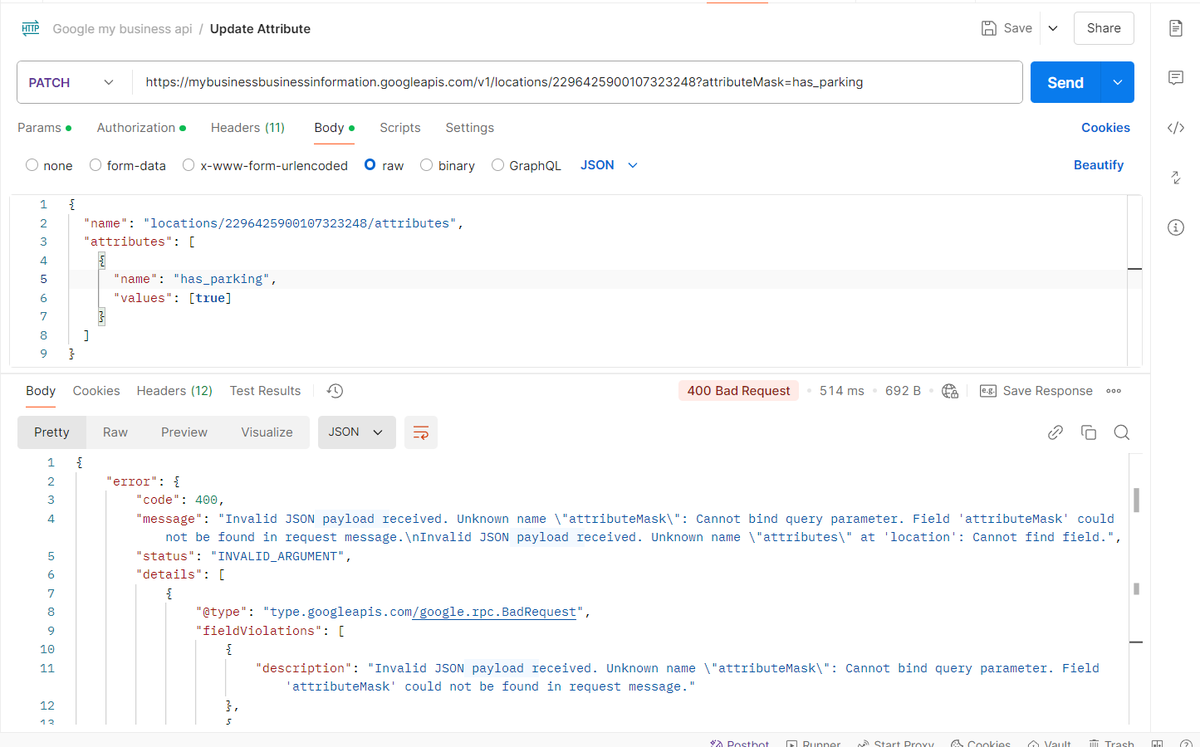Open the Test Results tab
Screen dimensions: 1200x747
(x=265, y=391)
